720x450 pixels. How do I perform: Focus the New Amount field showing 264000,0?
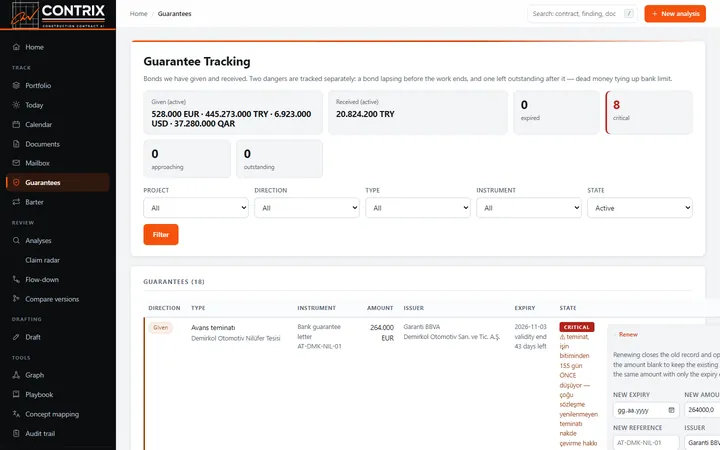[x=702, y=410]
